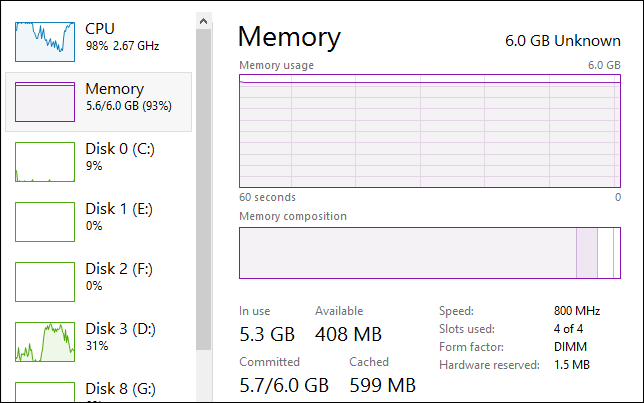
Task: Open the Memory sidebar graph thumbnail
Action: click(45, 102)
